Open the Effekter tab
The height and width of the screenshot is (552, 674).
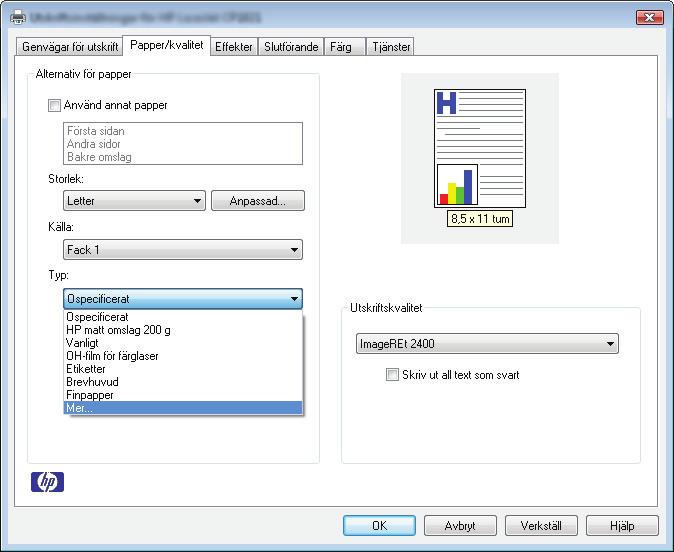pos(234,46)
